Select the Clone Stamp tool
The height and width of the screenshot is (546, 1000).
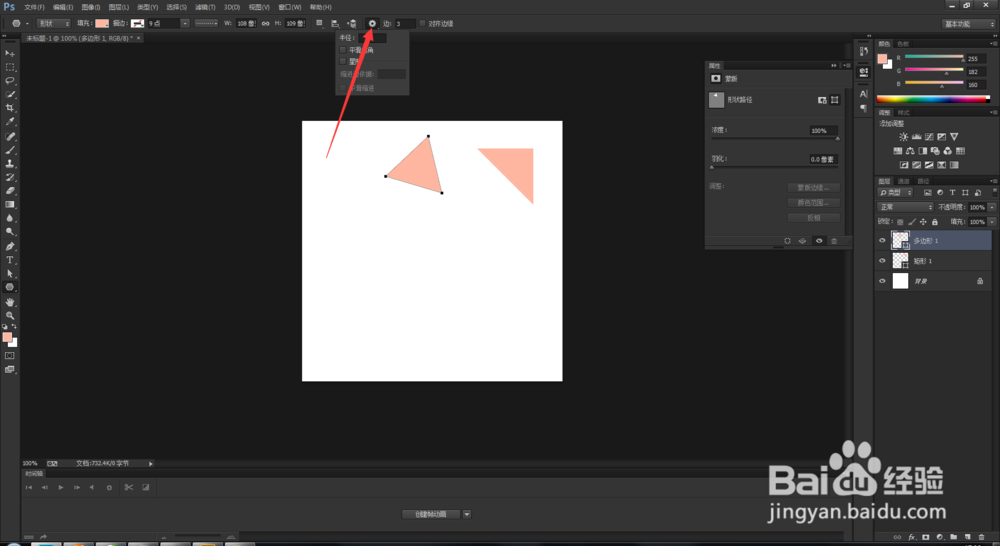coord(10,164)
